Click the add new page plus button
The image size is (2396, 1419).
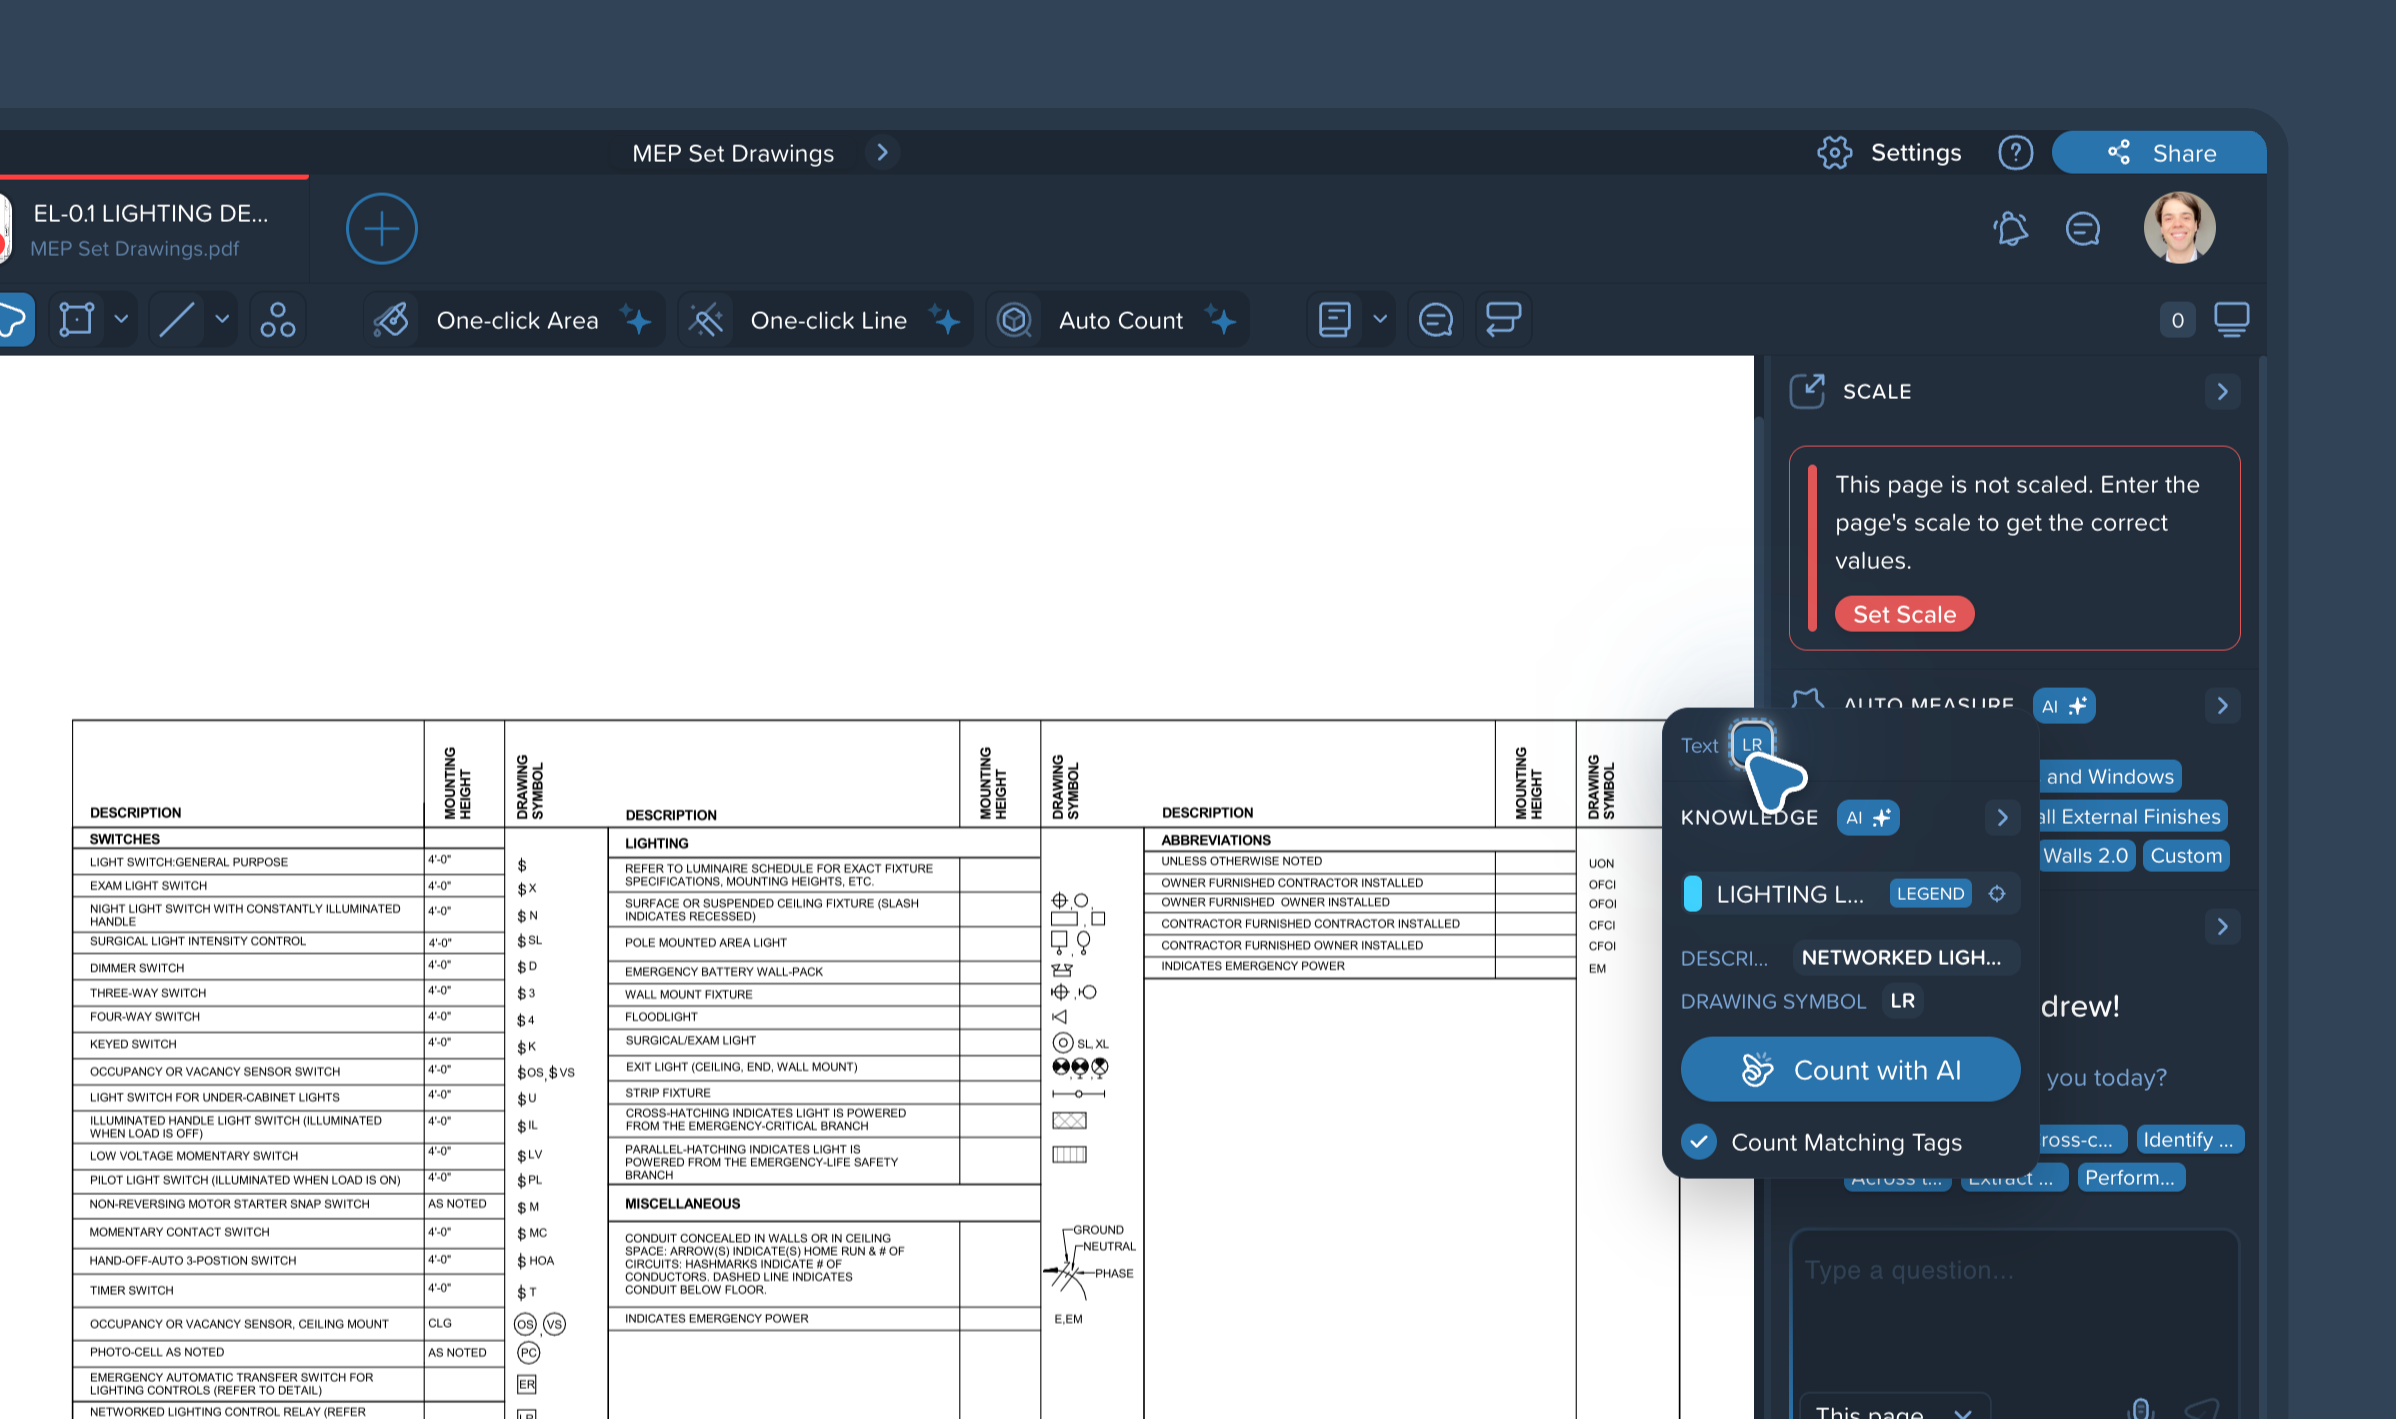pos(381,229)
